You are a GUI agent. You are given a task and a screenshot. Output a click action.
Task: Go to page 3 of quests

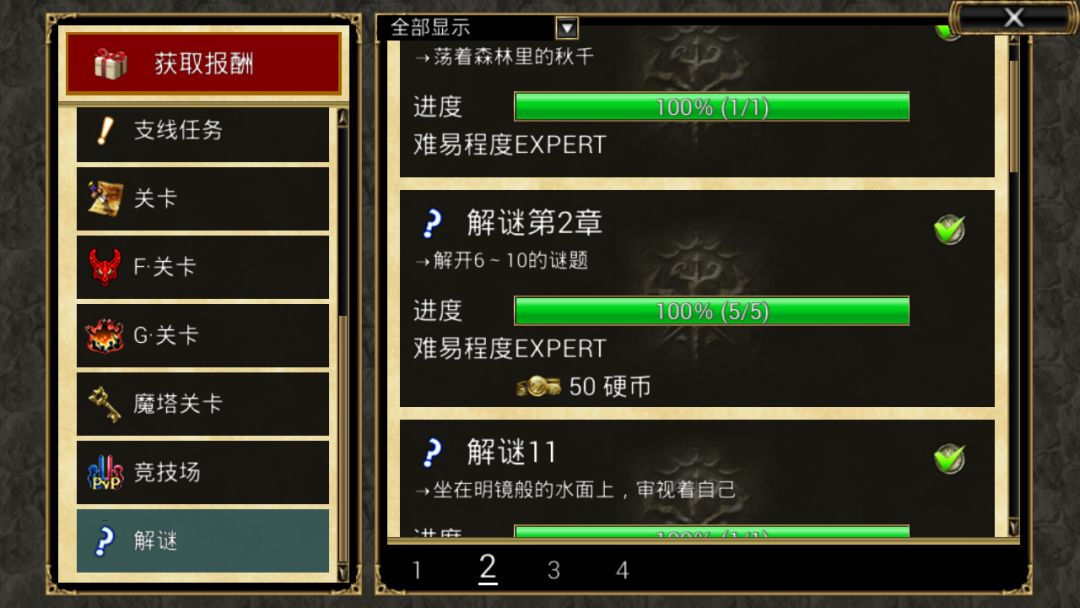pos(554,570)
